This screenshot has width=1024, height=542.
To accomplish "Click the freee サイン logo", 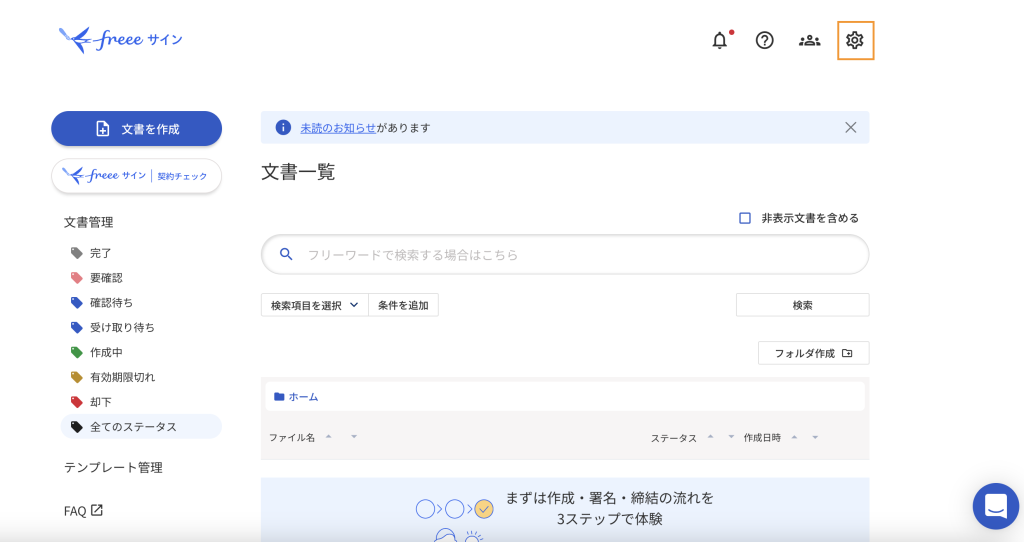I will [x=121, y=40].
